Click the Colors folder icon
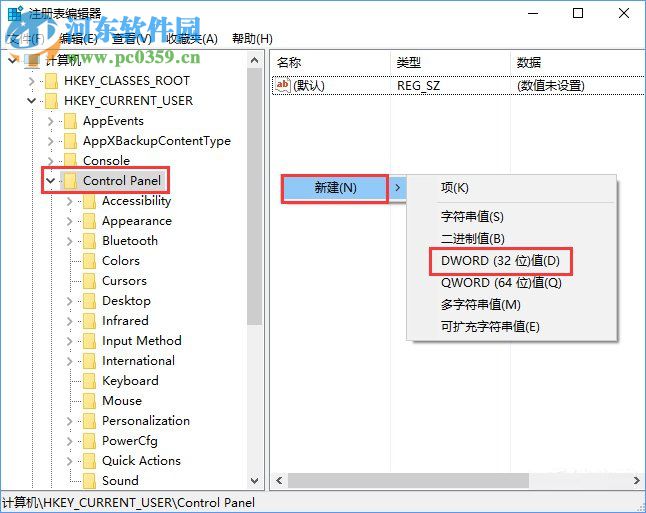646x513 pixels. pos(89,261)
